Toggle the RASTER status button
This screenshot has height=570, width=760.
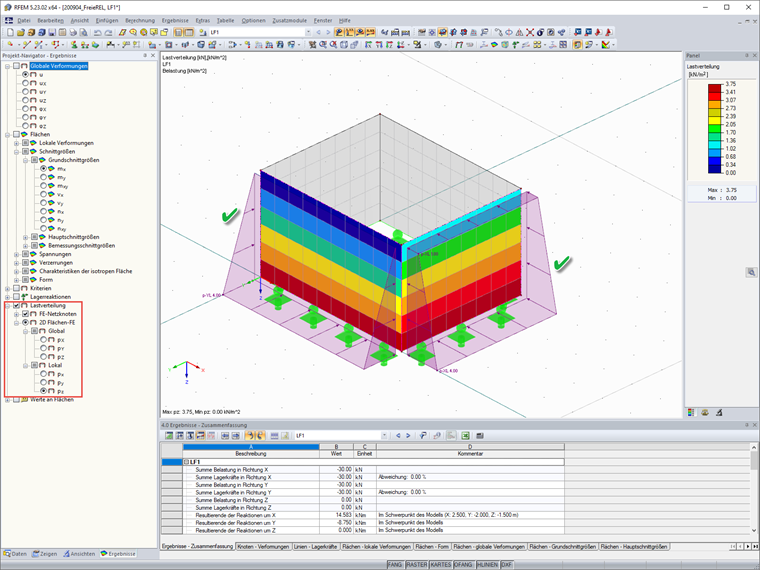pos(416,565)
